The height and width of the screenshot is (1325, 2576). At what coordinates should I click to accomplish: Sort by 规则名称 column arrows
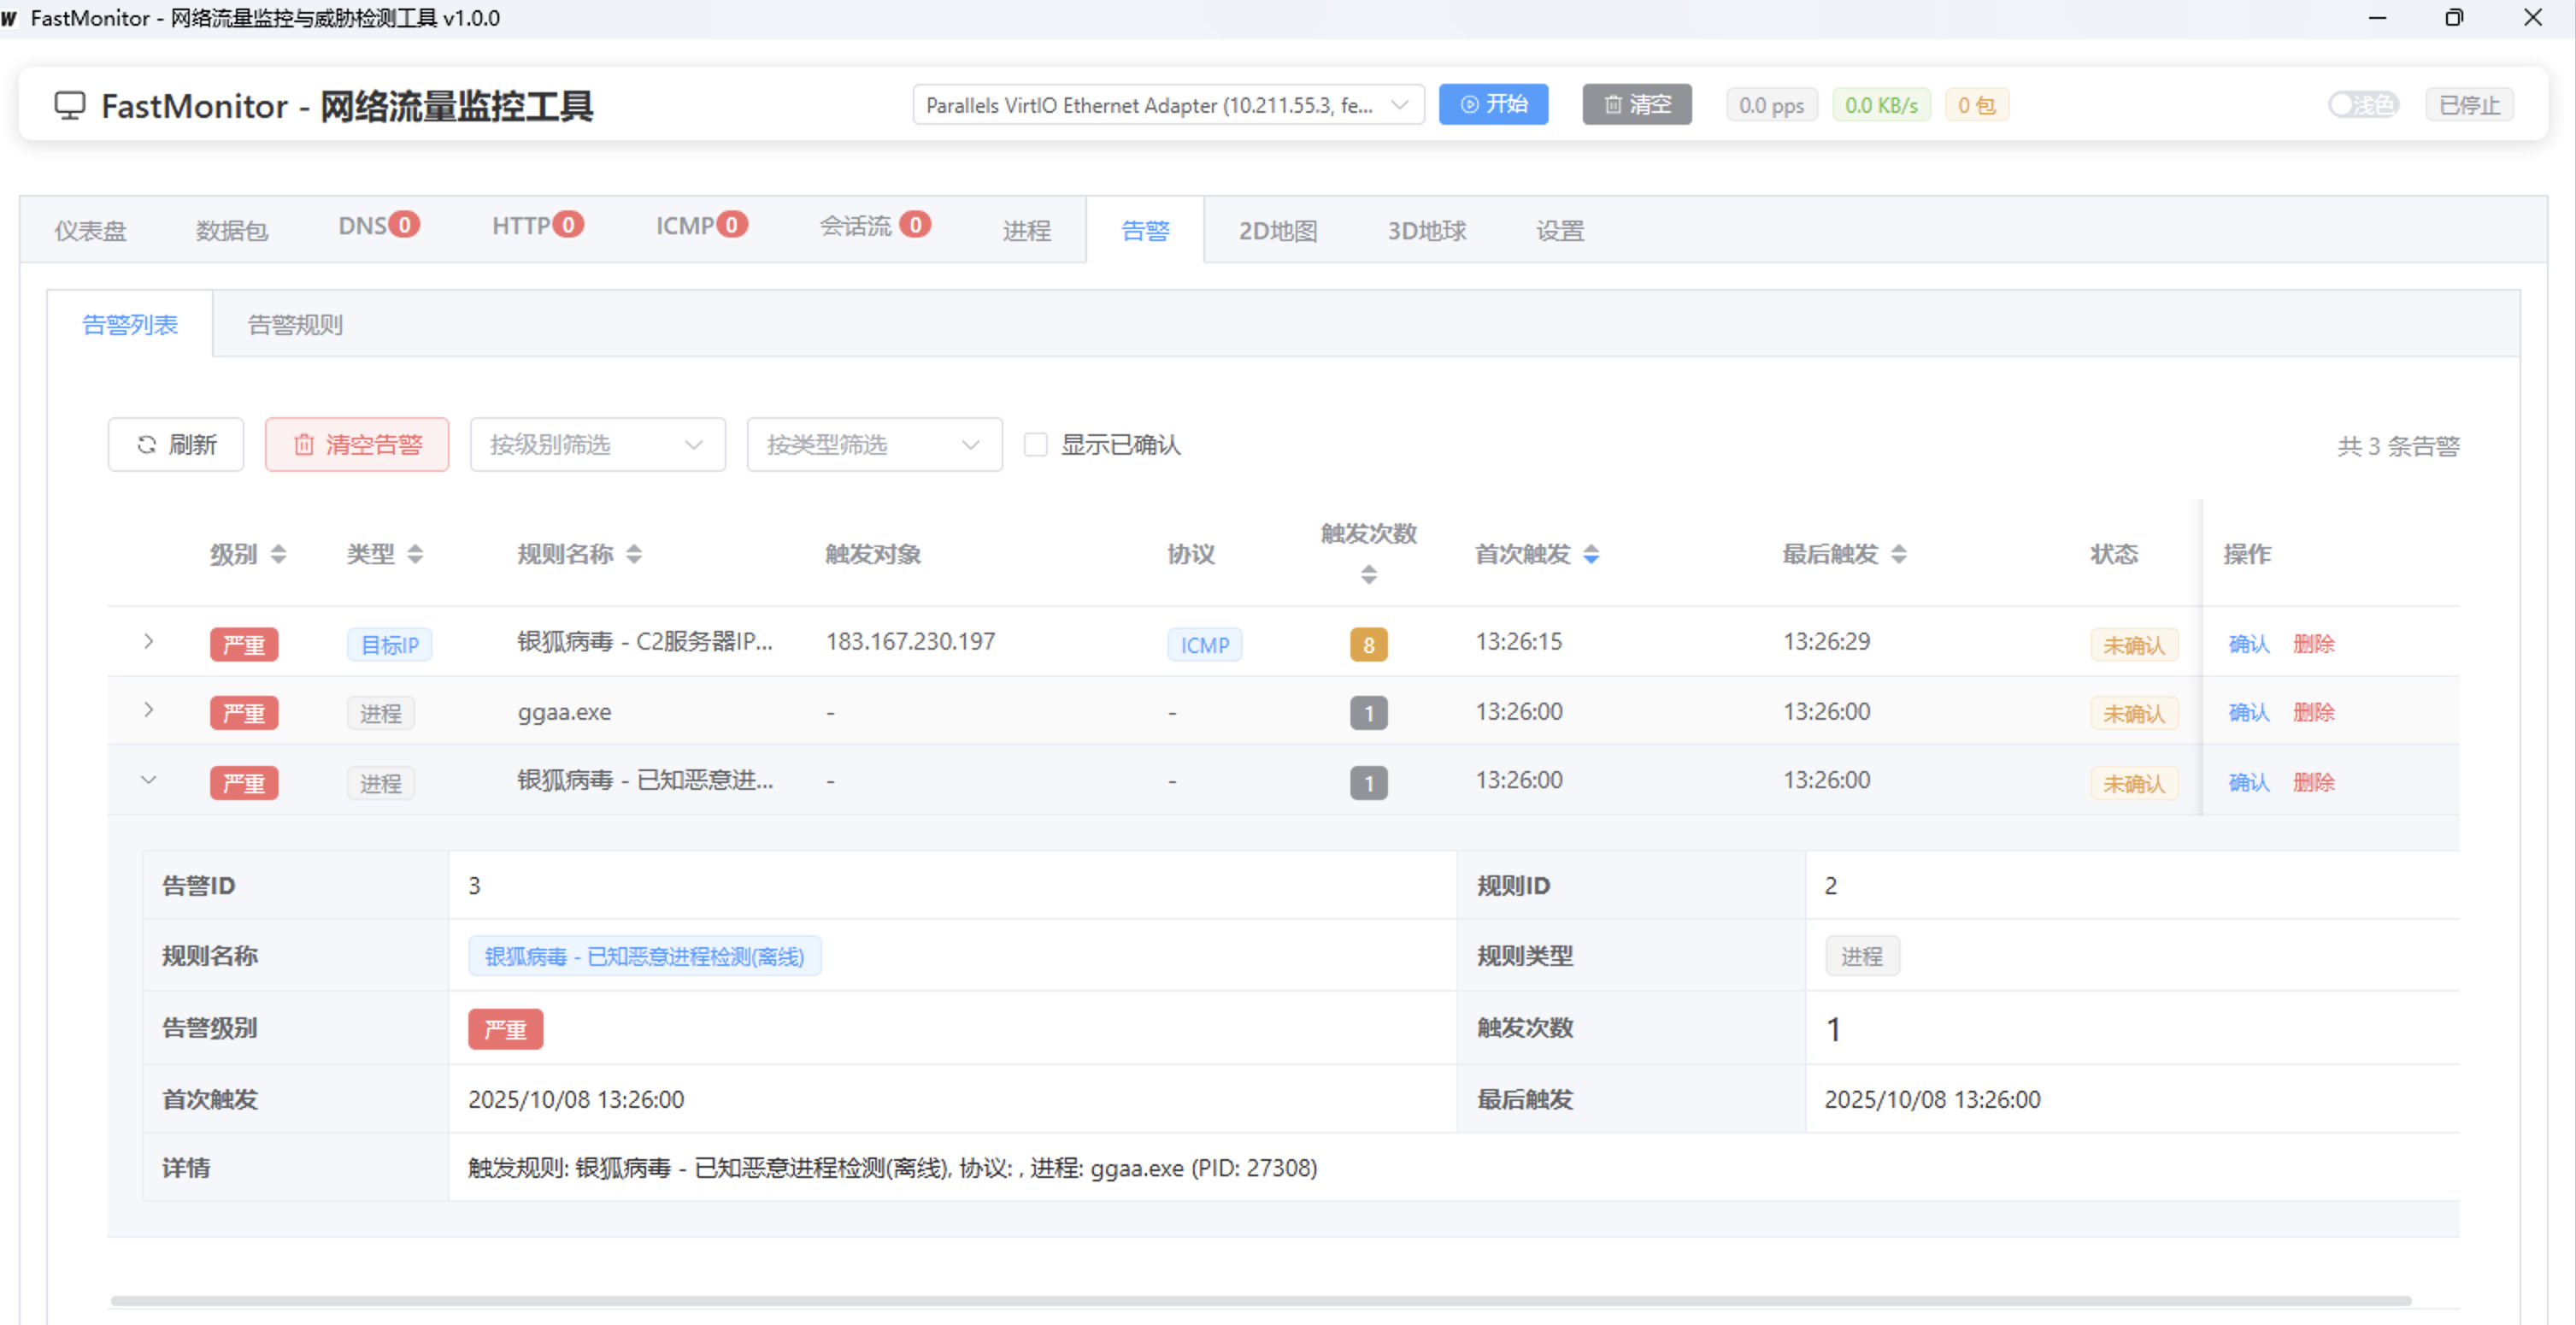tap(634, 554)
